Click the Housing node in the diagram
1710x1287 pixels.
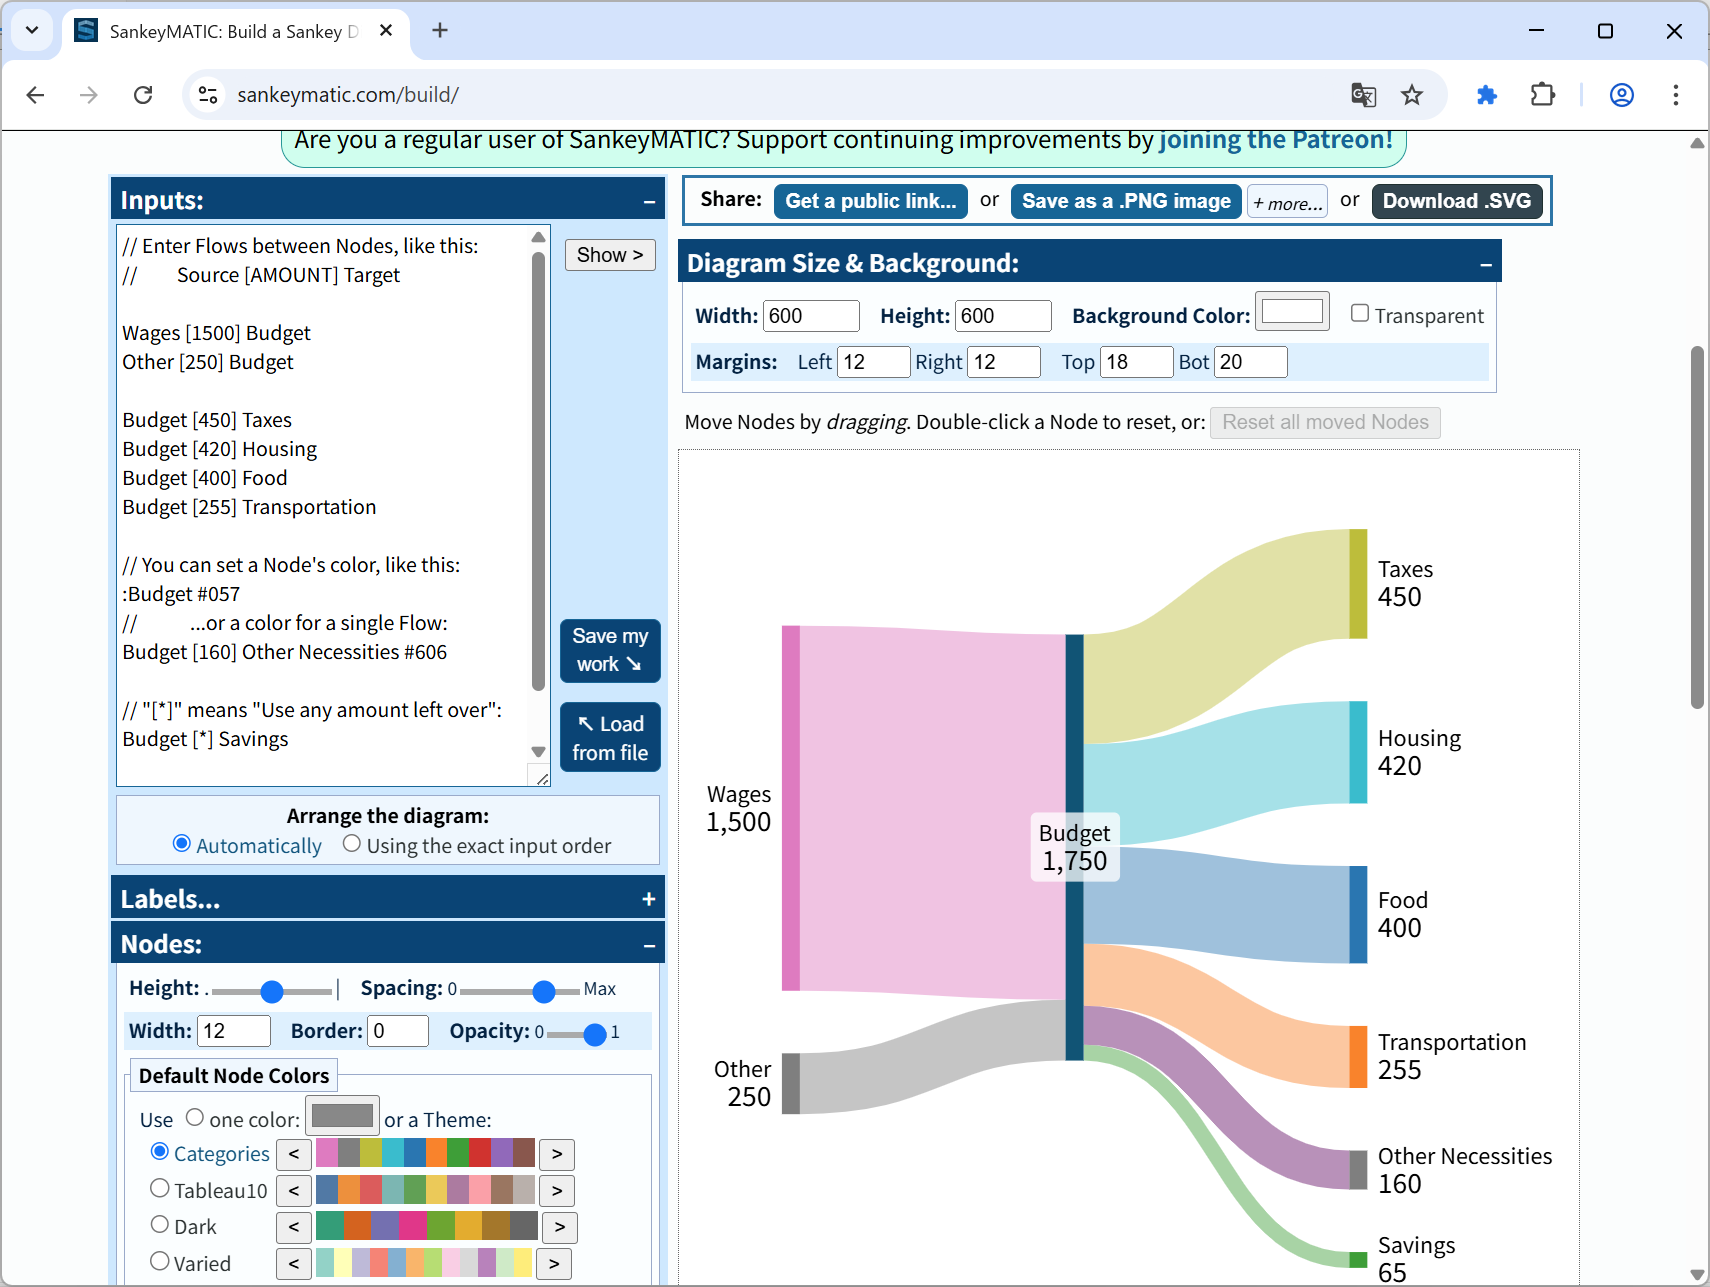[1358, 752]
